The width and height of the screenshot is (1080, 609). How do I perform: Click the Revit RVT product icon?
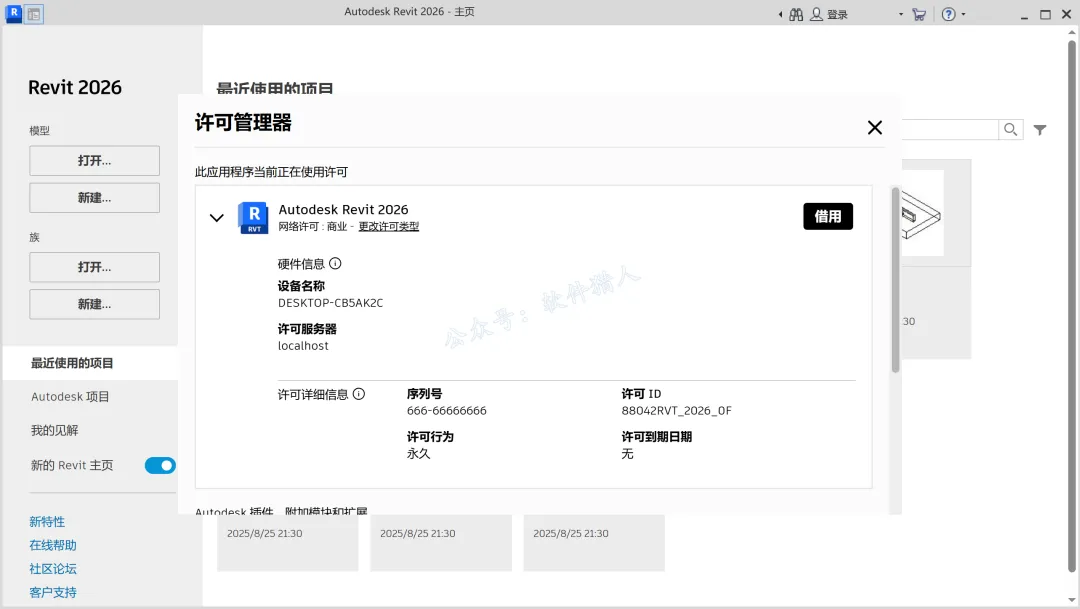coord(253,218)
